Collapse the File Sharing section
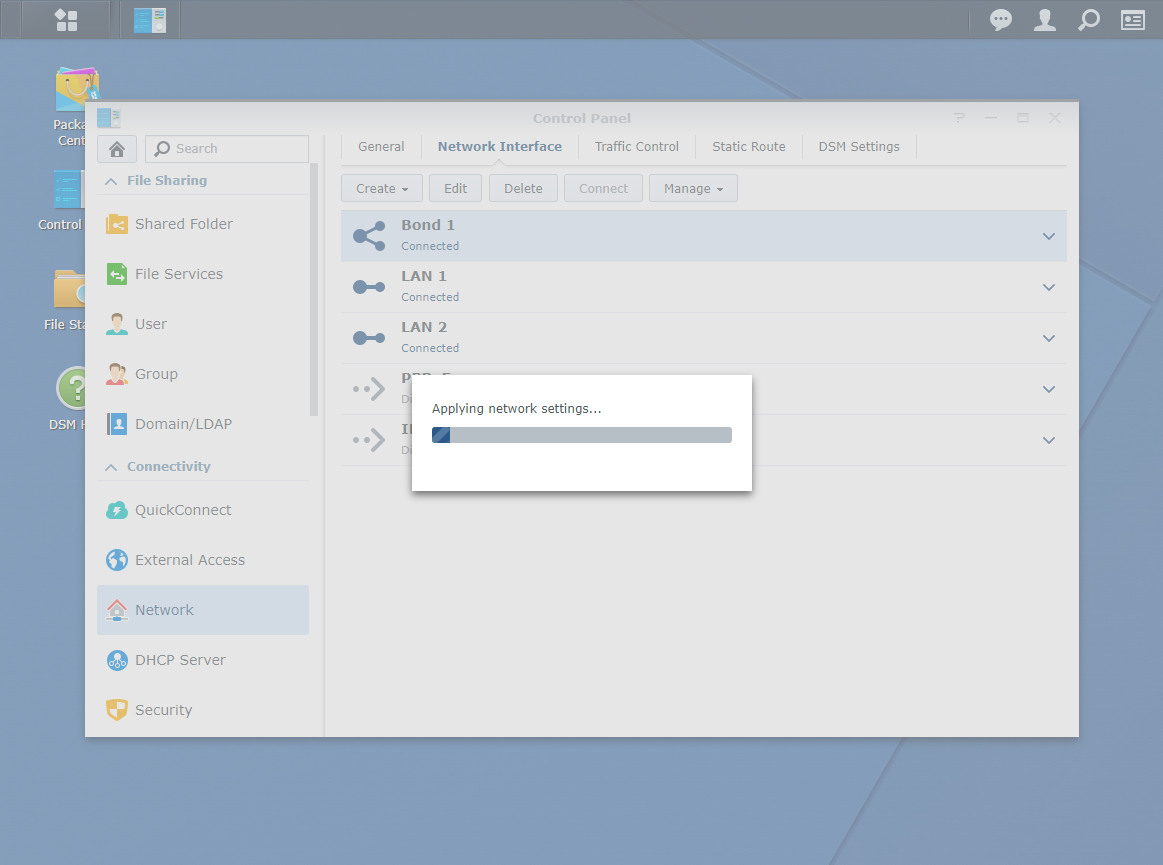Viewport: 1163px width, 865px height. tap(111, 181)
